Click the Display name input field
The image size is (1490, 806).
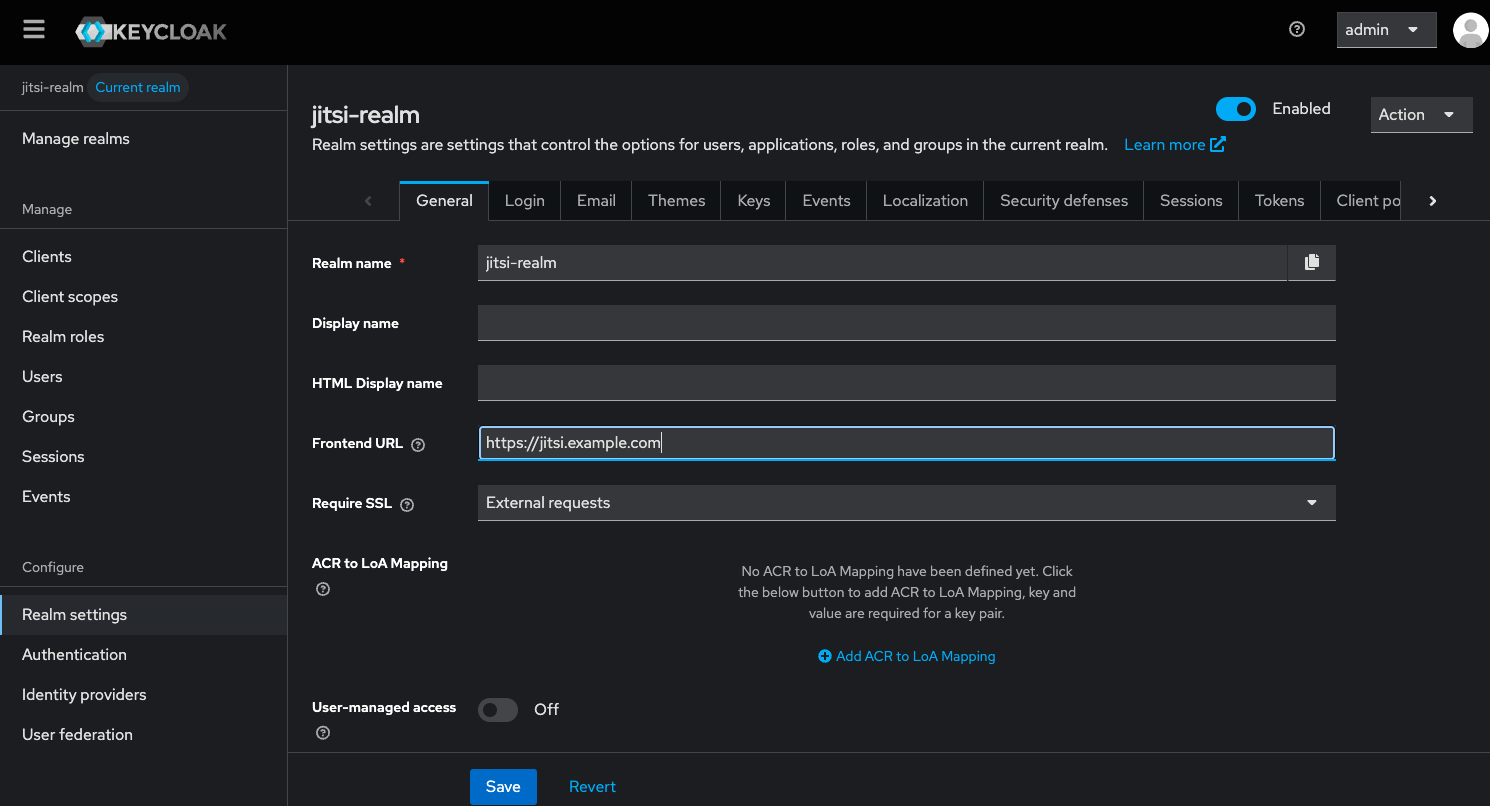[x=906, y=323]
